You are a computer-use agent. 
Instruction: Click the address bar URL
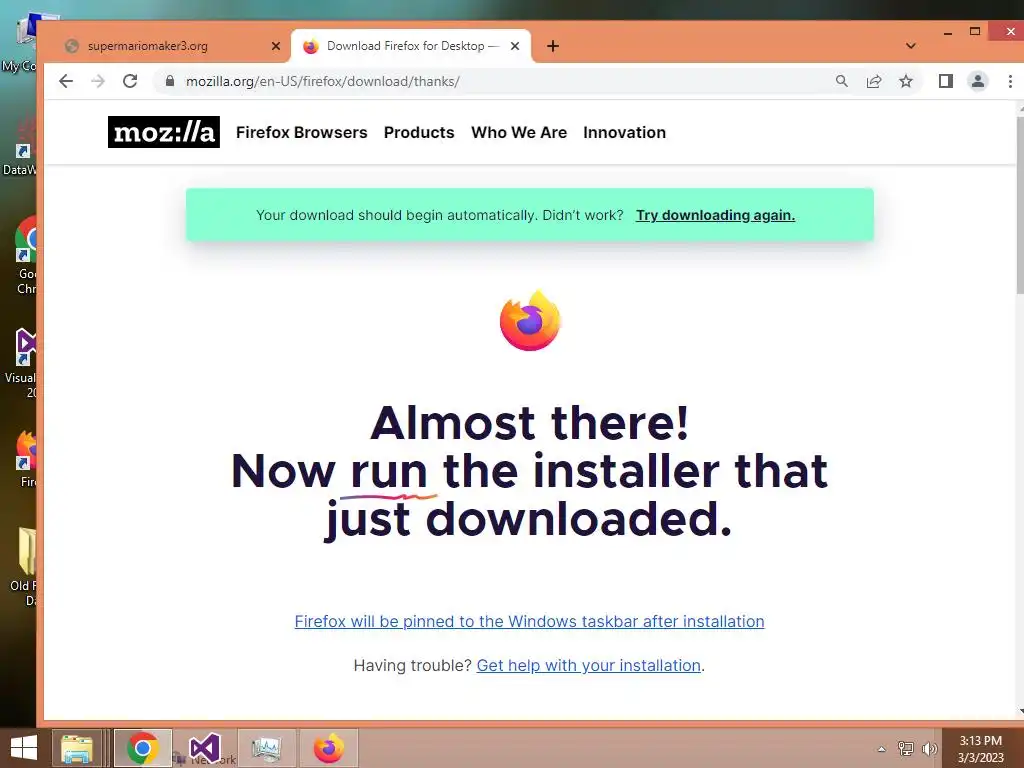point(323,82)
